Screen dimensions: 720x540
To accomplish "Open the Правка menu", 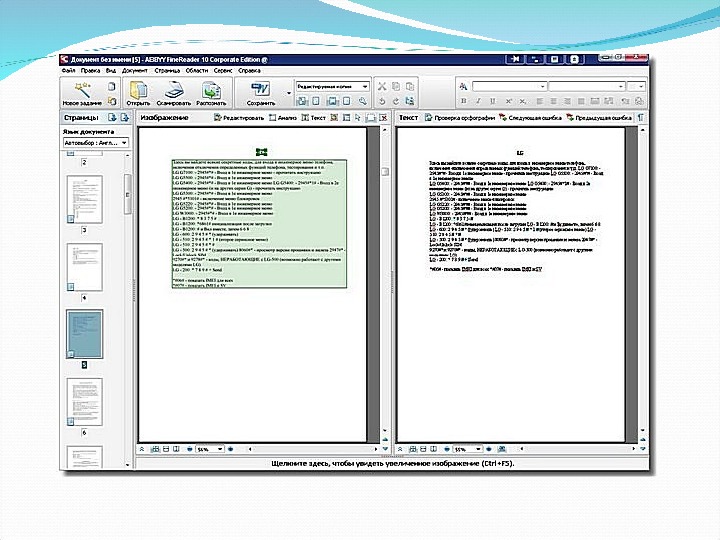I will point(90,71).
